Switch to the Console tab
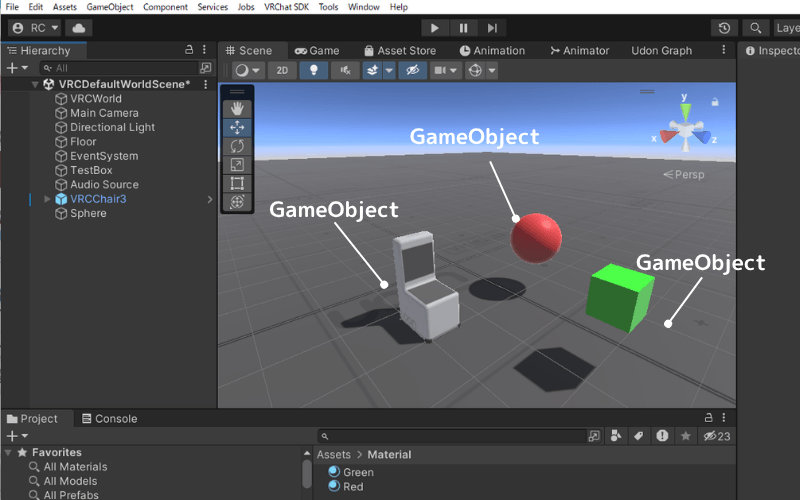The width and height of the screenshot is (800, 500). point(110,419)
